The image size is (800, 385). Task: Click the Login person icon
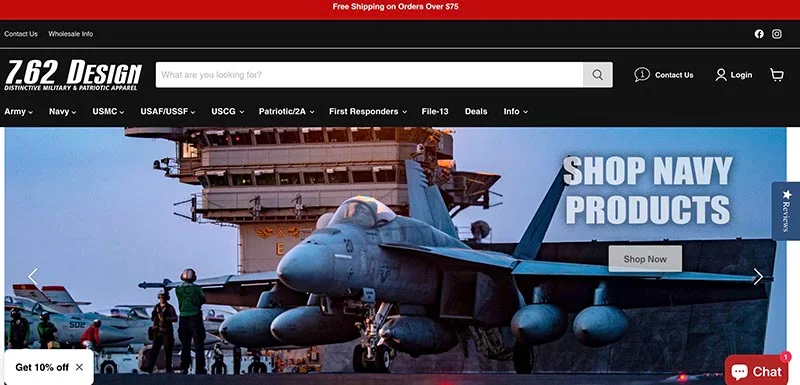pos(720,75)
